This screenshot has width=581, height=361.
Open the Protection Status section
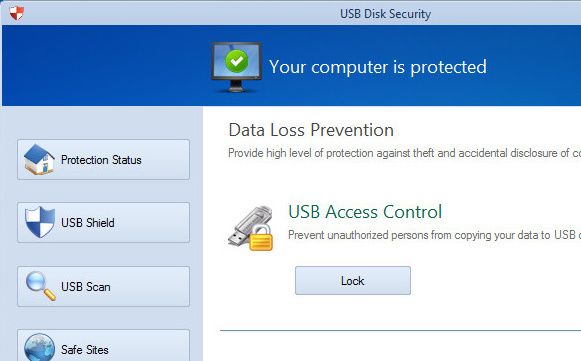(x=103, y=160)
